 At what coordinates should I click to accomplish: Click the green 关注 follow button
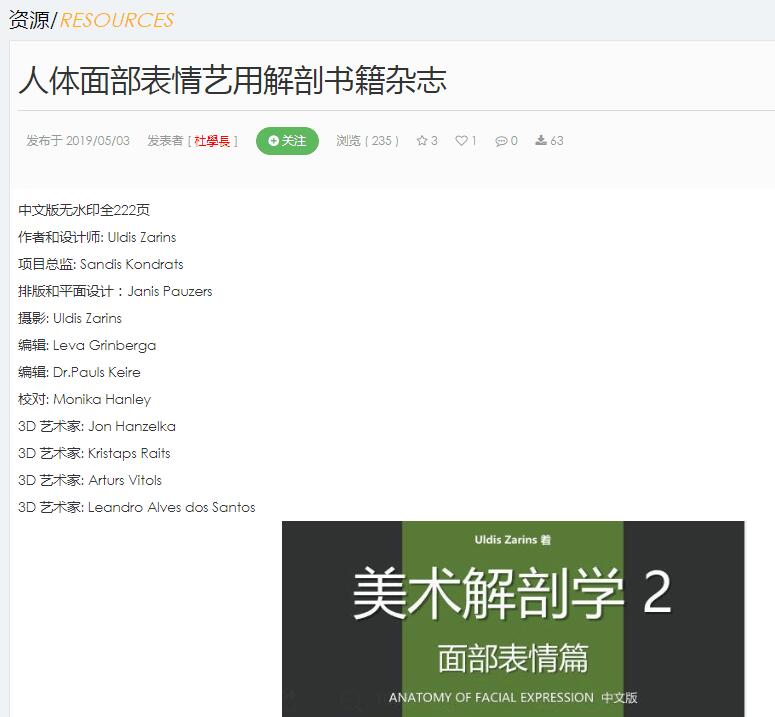[x=287, y=141]
